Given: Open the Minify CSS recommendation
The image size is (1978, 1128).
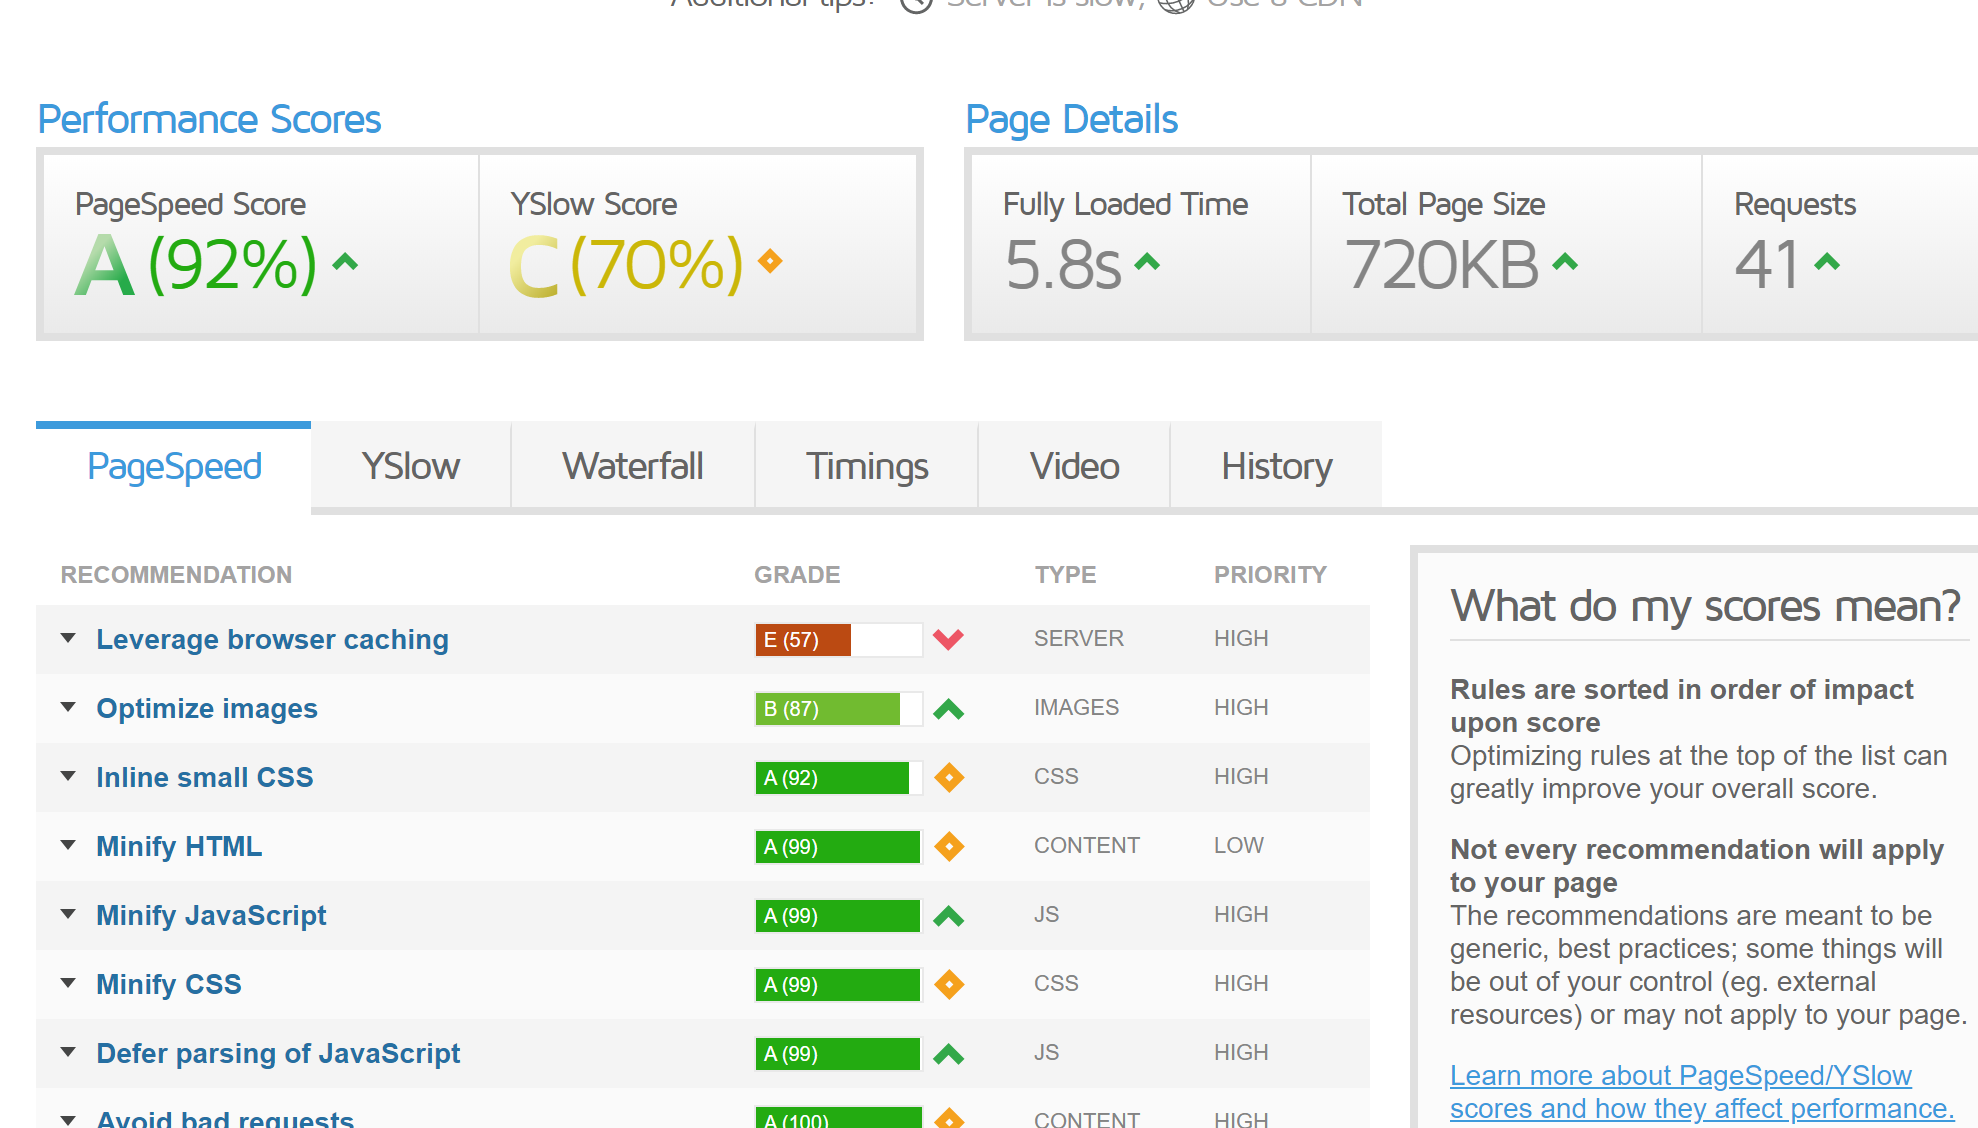Looking at the screenshot, I should click(169, 984).
